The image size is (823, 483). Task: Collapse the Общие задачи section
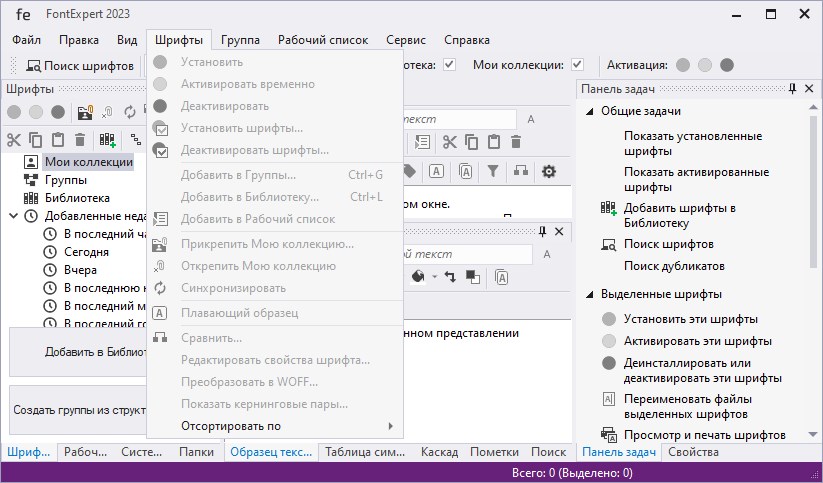point(590,111)
